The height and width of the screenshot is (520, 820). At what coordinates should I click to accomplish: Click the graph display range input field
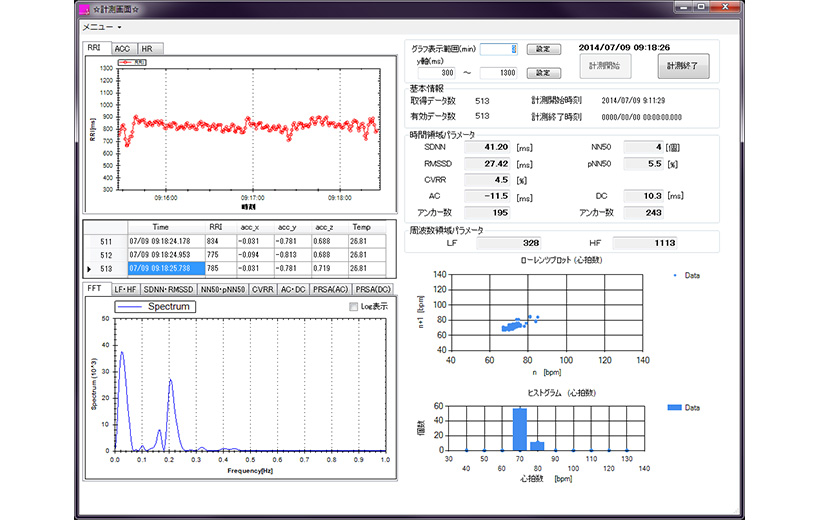499,48
